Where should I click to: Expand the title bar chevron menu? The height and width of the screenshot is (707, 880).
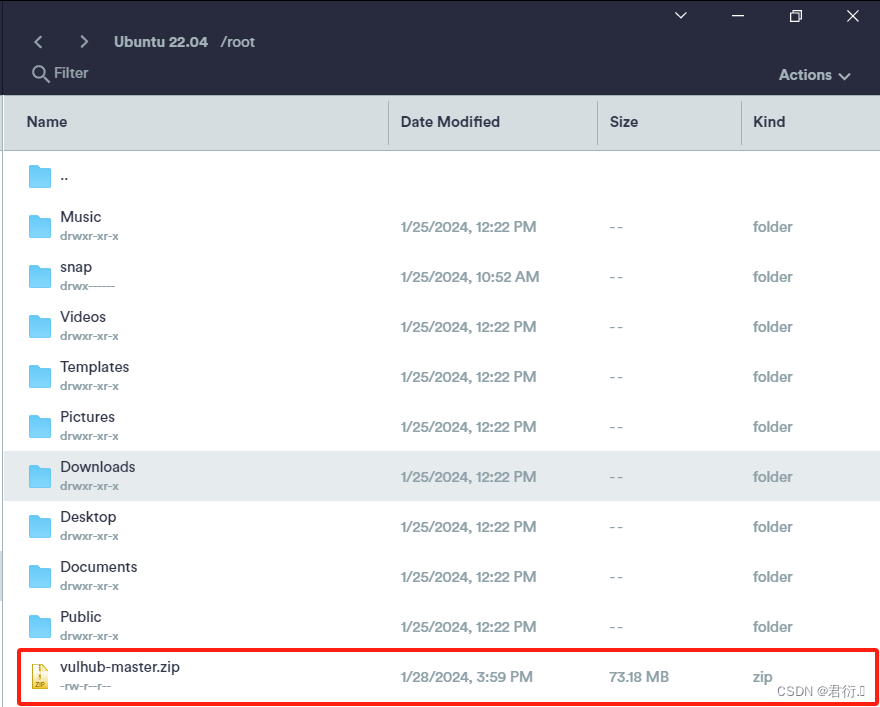coord(681,16)
